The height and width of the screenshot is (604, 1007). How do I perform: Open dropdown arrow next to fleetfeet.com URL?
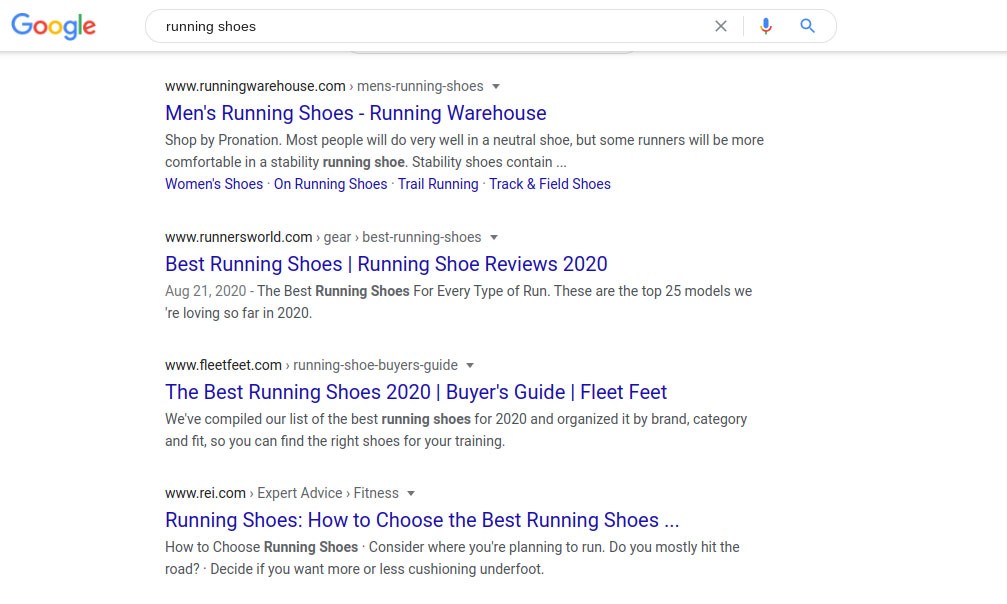coord(470,365)
